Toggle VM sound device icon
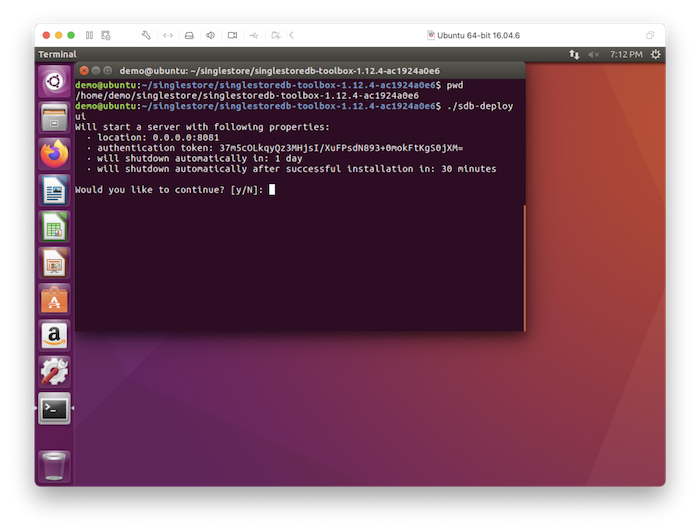Screen dimensions: 700x532 211,35
